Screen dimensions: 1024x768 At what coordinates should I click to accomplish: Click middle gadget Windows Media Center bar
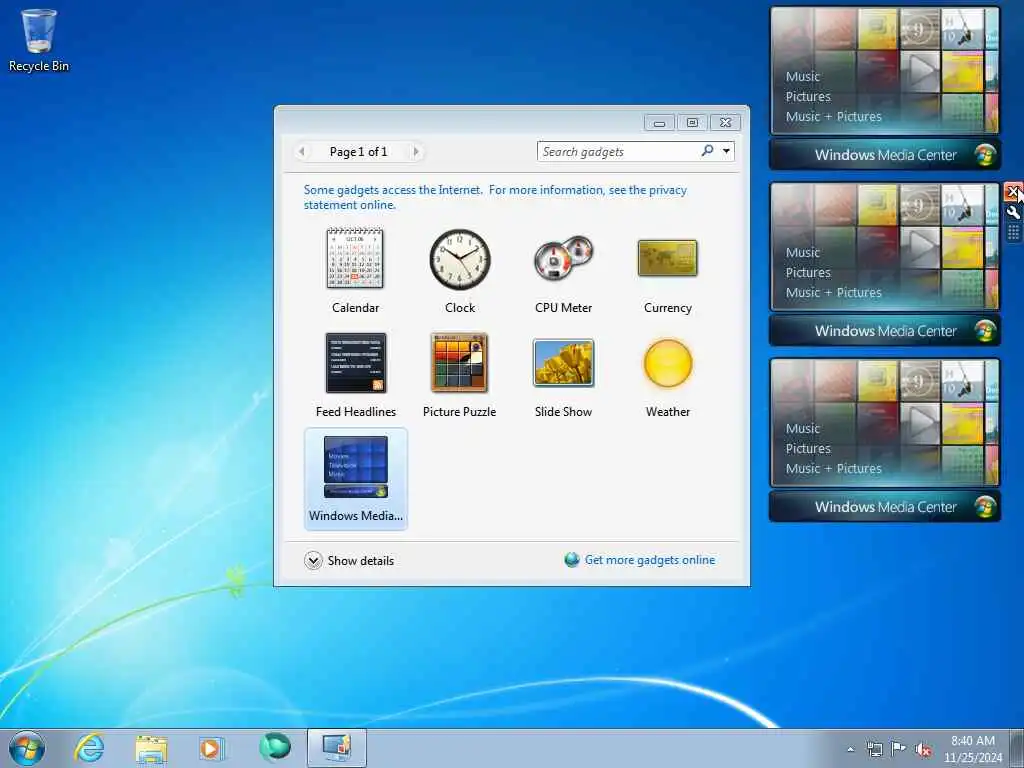pos(885,331)
